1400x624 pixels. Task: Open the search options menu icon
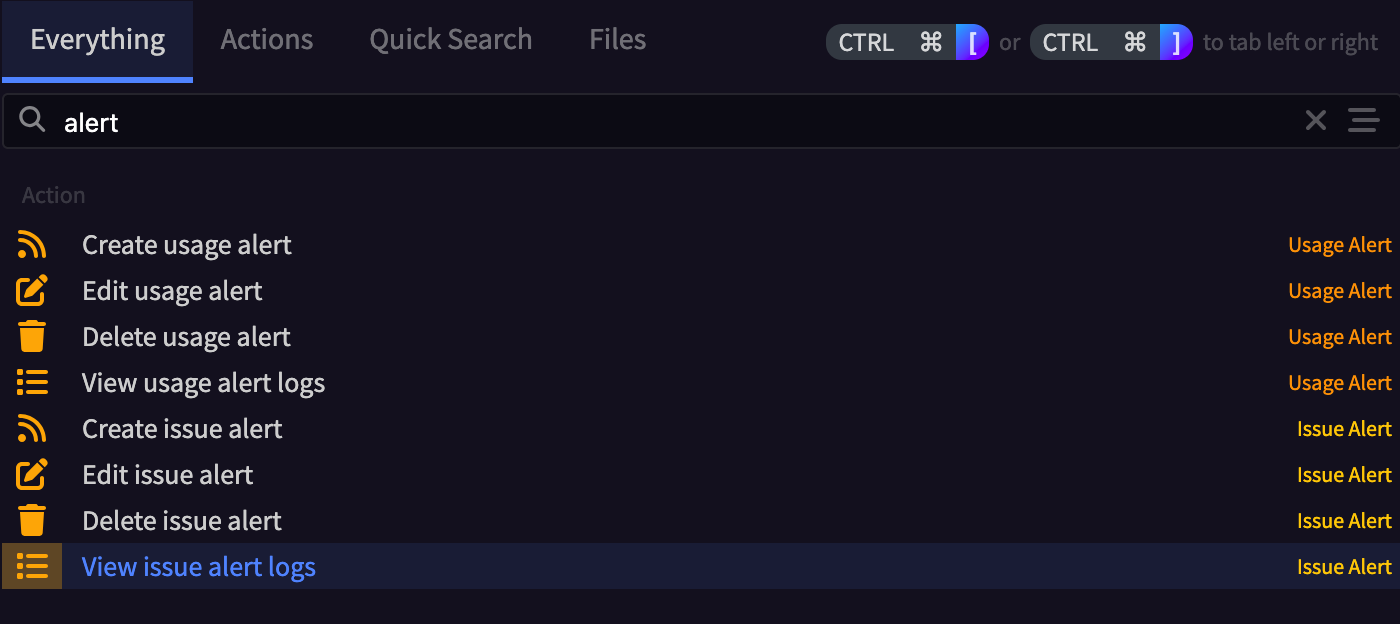(x=1363, y=121)
